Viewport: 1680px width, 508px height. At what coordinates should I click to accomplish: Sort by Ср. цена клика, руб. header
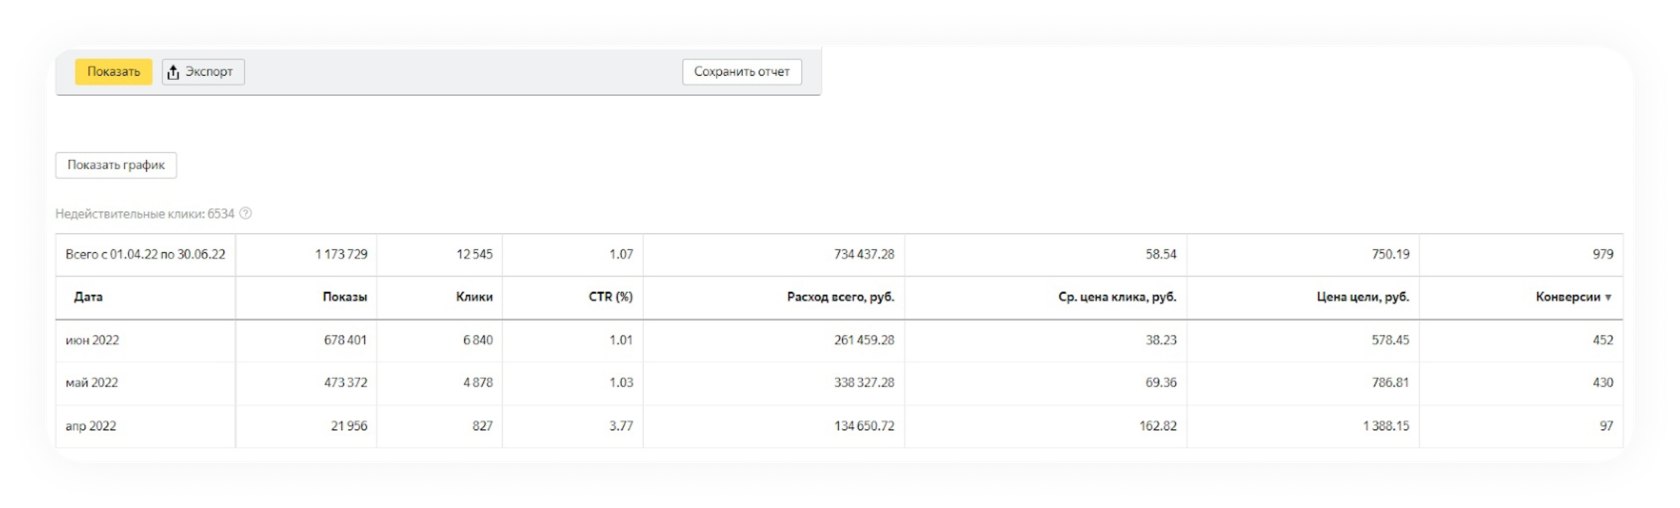click(x=1117, y=297)
